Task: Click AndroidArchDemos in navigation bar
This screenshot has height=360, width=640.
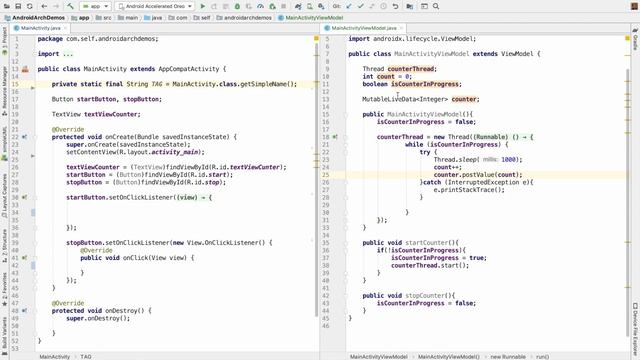Action: click(x=35, y=18)
